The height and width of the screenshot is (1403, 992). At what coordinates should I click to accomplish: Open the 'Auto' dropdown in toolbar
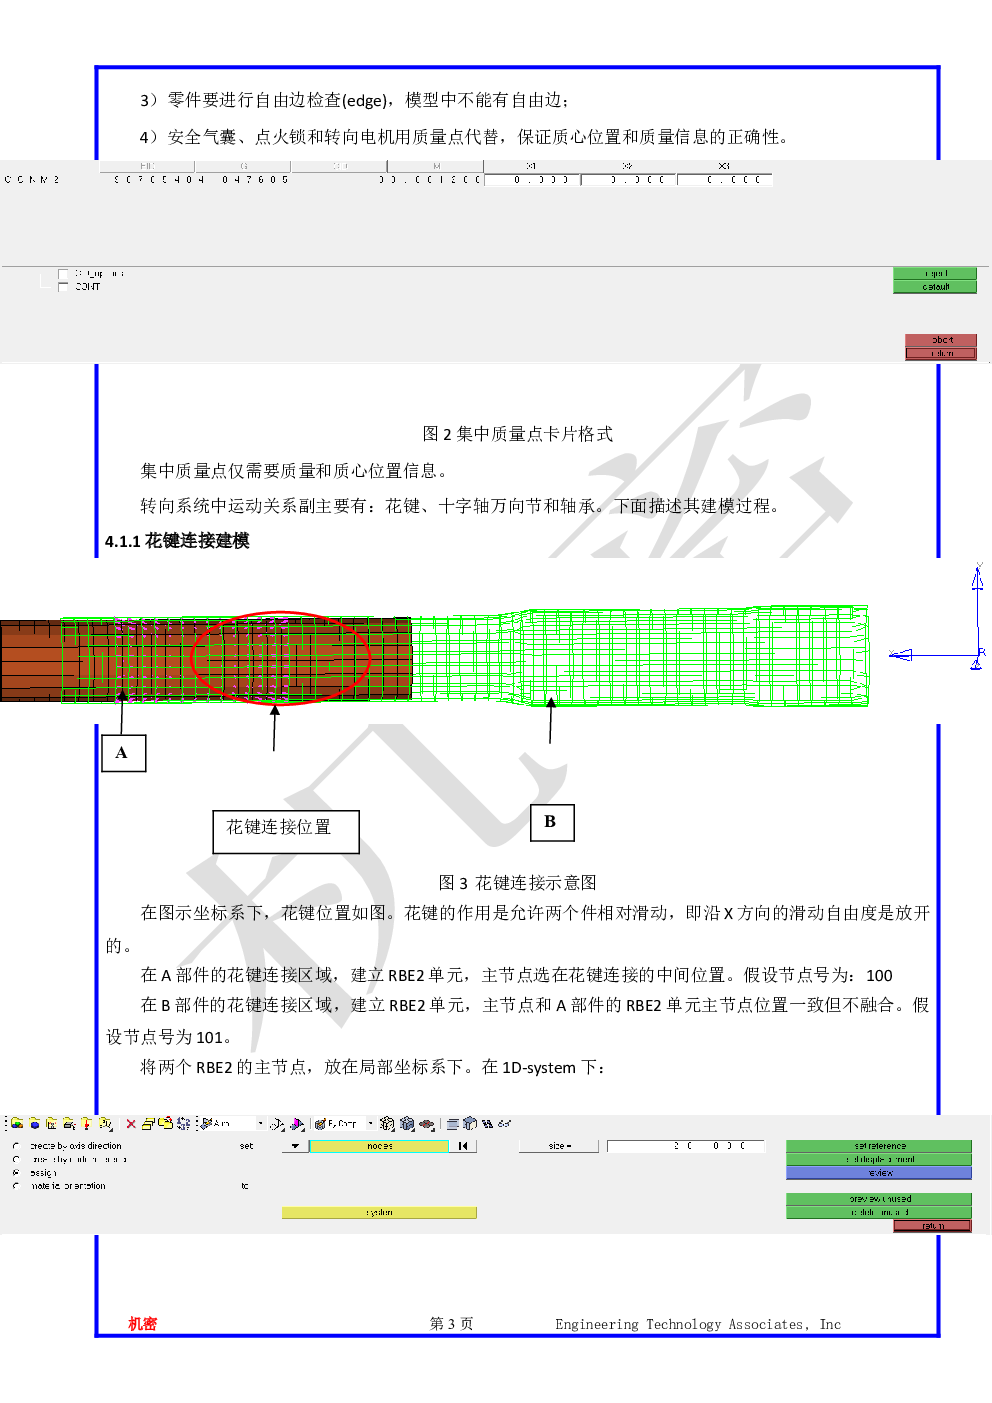260,1124
